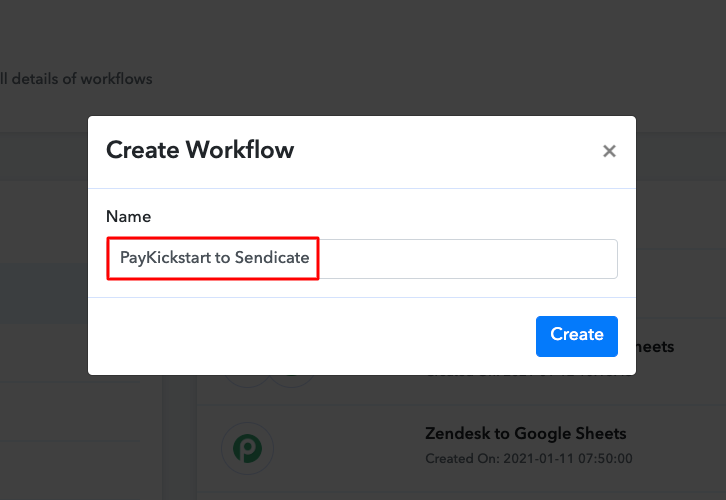Click the Name label above the field
The image size is (726, 500).
point(128,216)
